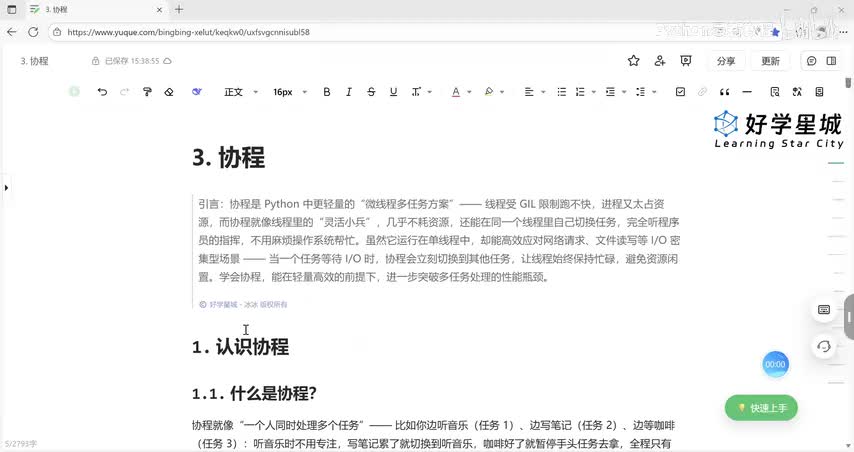
Task: Insert a quote block
Action: [724, 92]
